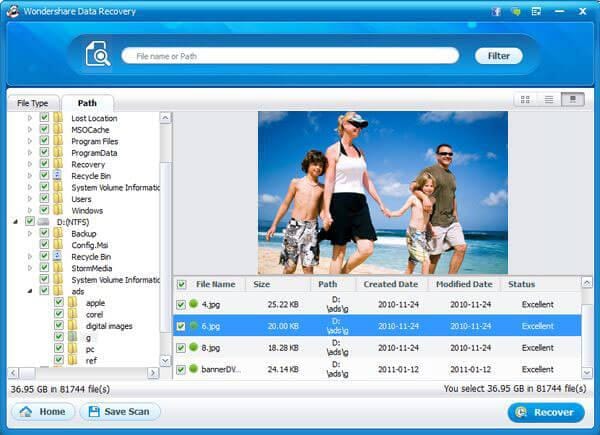The image size is (600, 435).
Task: Uncheck the Program Files folder checkbox
Action: click(44, 140)
